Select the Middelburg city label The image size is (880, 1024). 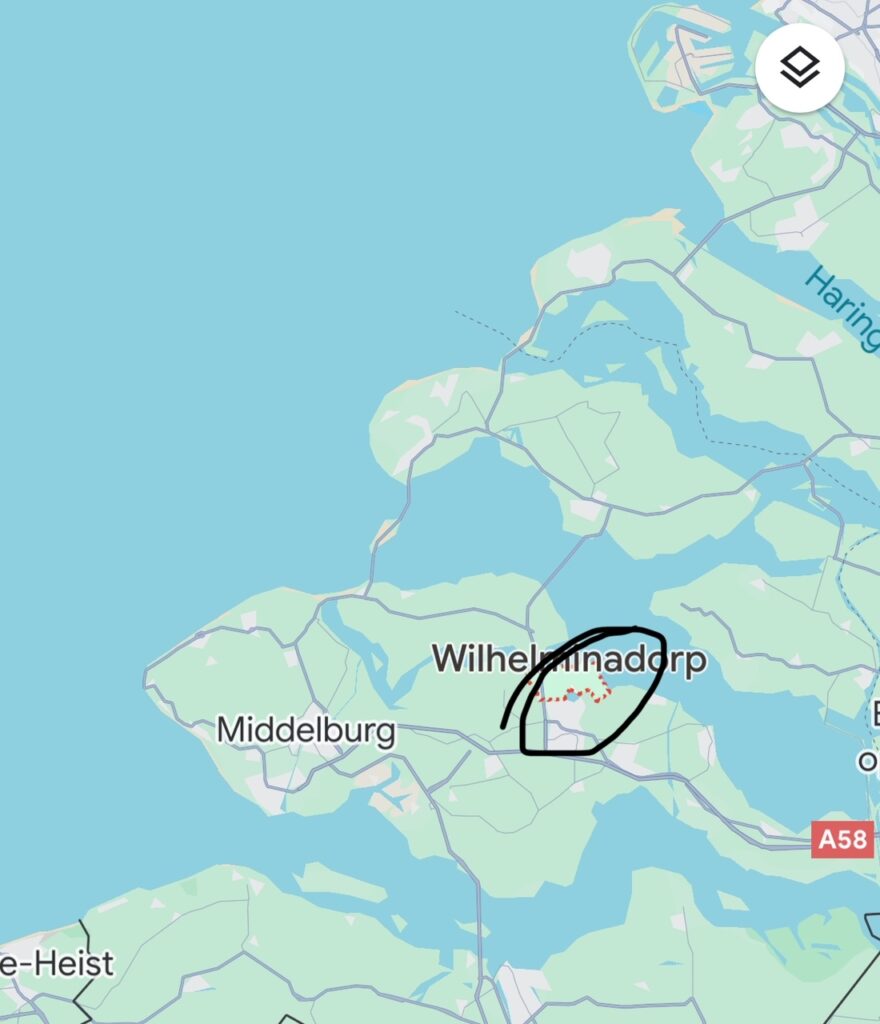[306, 730]
